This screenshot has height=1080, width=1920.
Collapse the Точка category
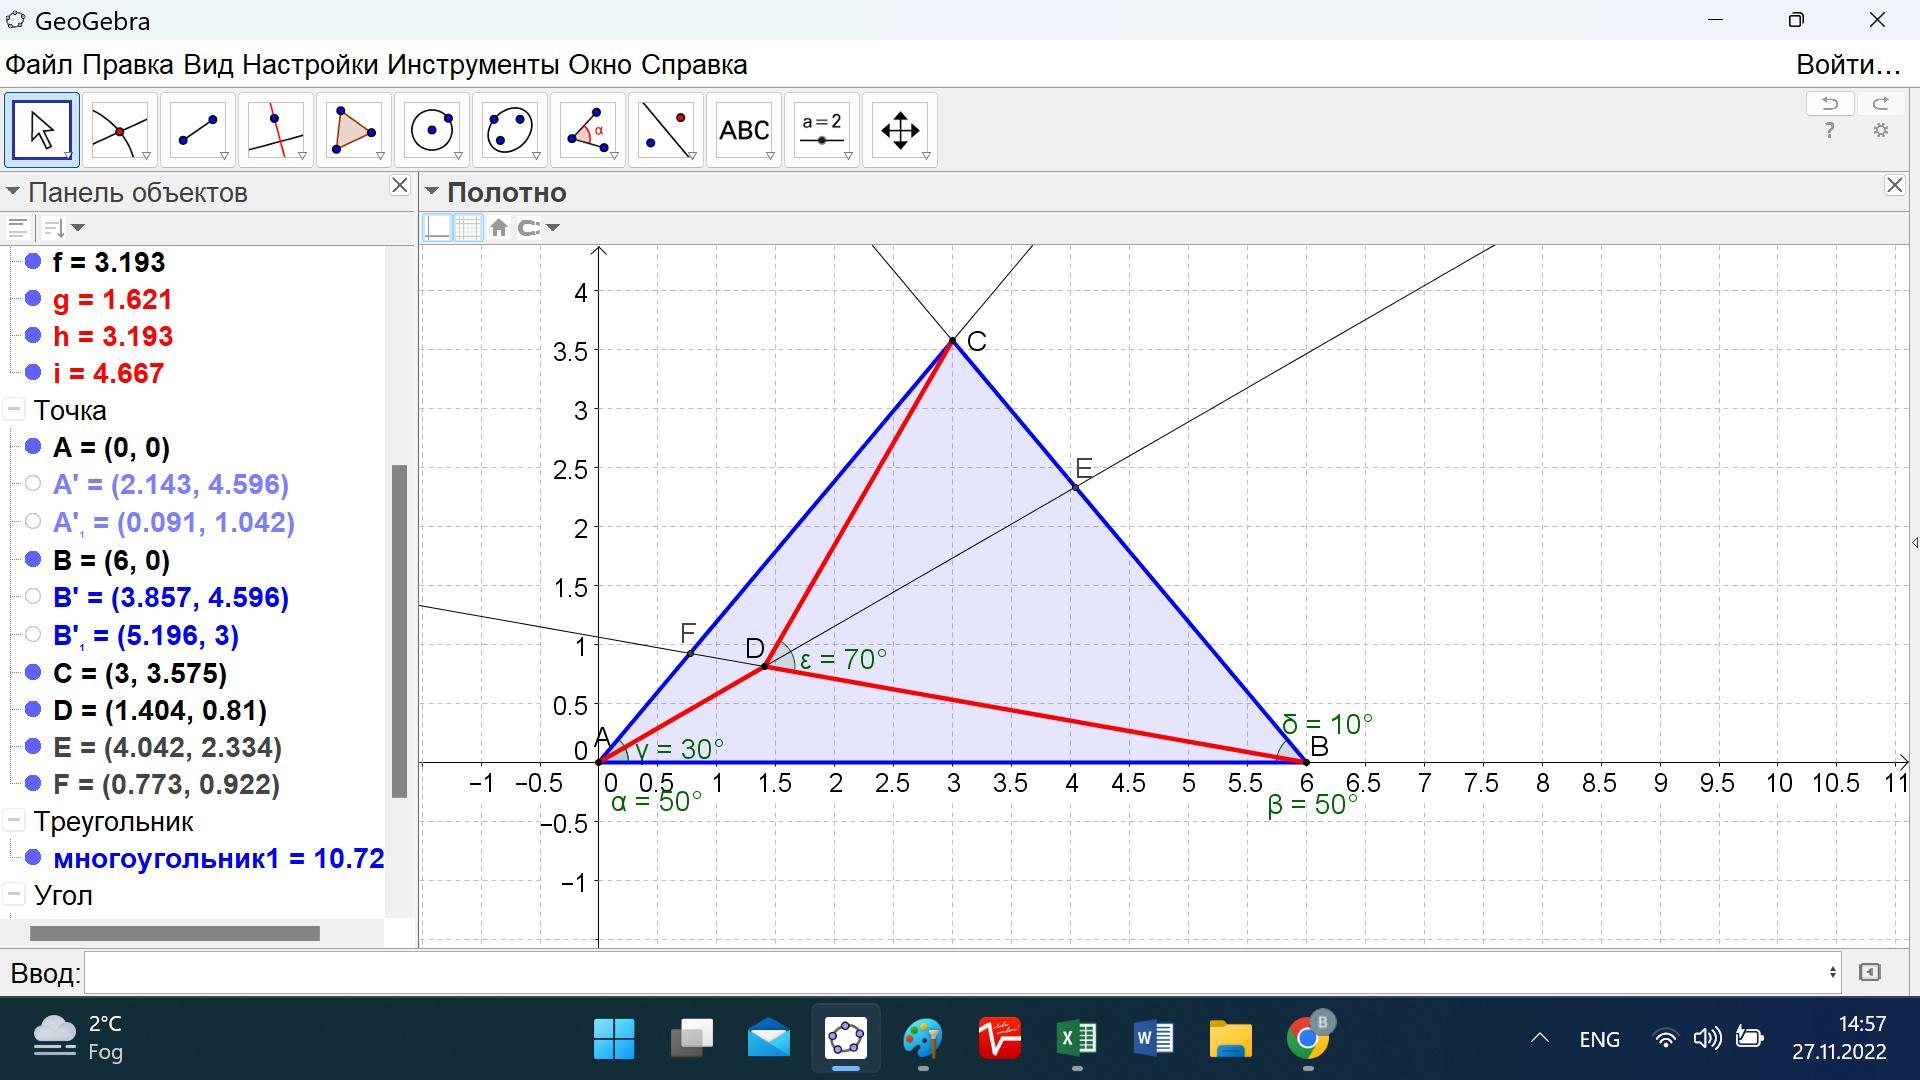click(14, 410)
